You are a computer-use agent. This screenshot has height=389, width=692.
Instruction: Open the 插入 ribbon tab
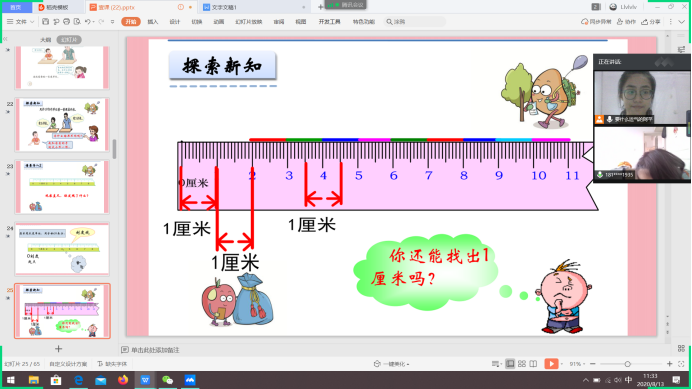(x=153, y=22)
